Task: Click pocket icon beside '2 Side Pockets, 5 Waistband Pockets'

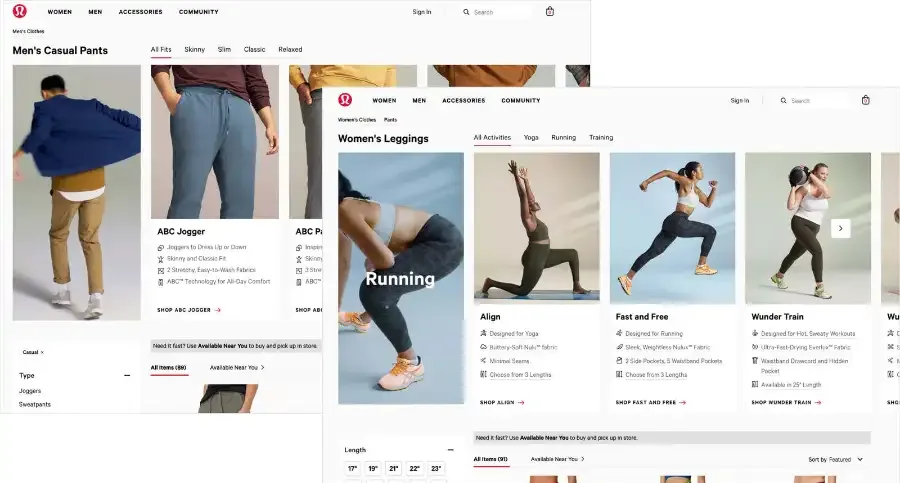Action: pyautogui.click(x=619, y=361)
